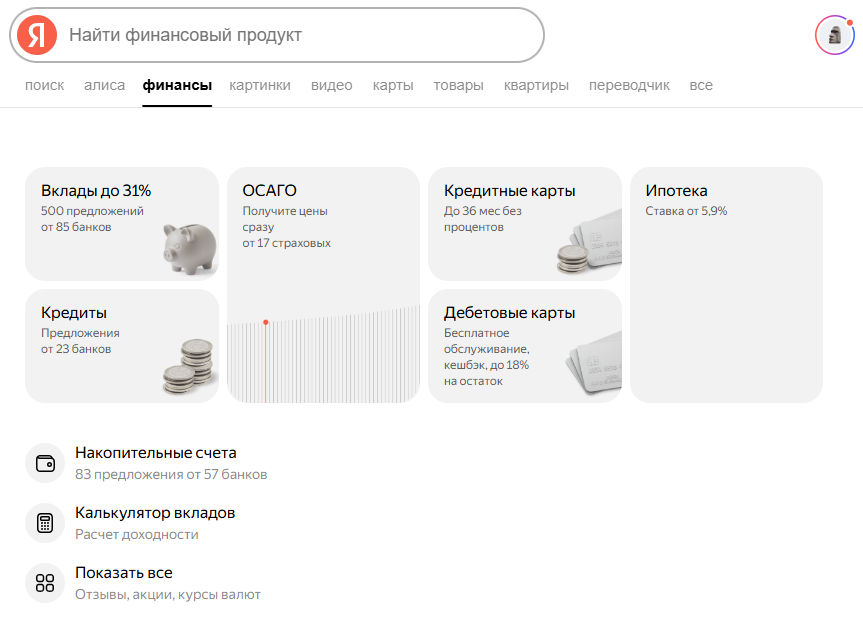
Task: Focus the Найти финансовый продукт search field
Action: pos(300,35)
